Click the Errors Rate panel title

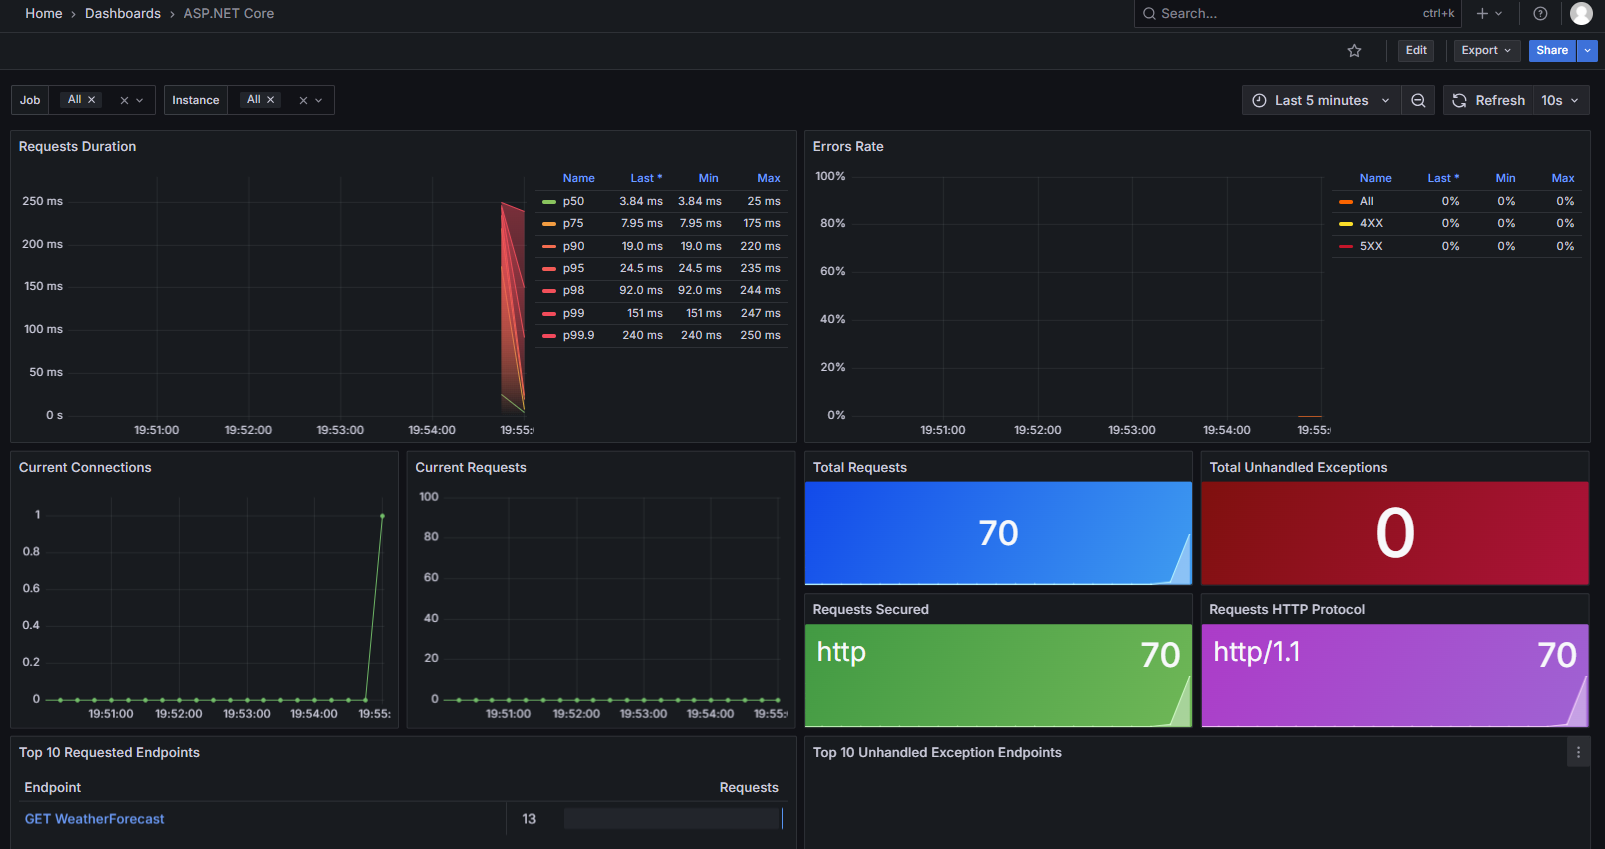[x=848, y=146]
